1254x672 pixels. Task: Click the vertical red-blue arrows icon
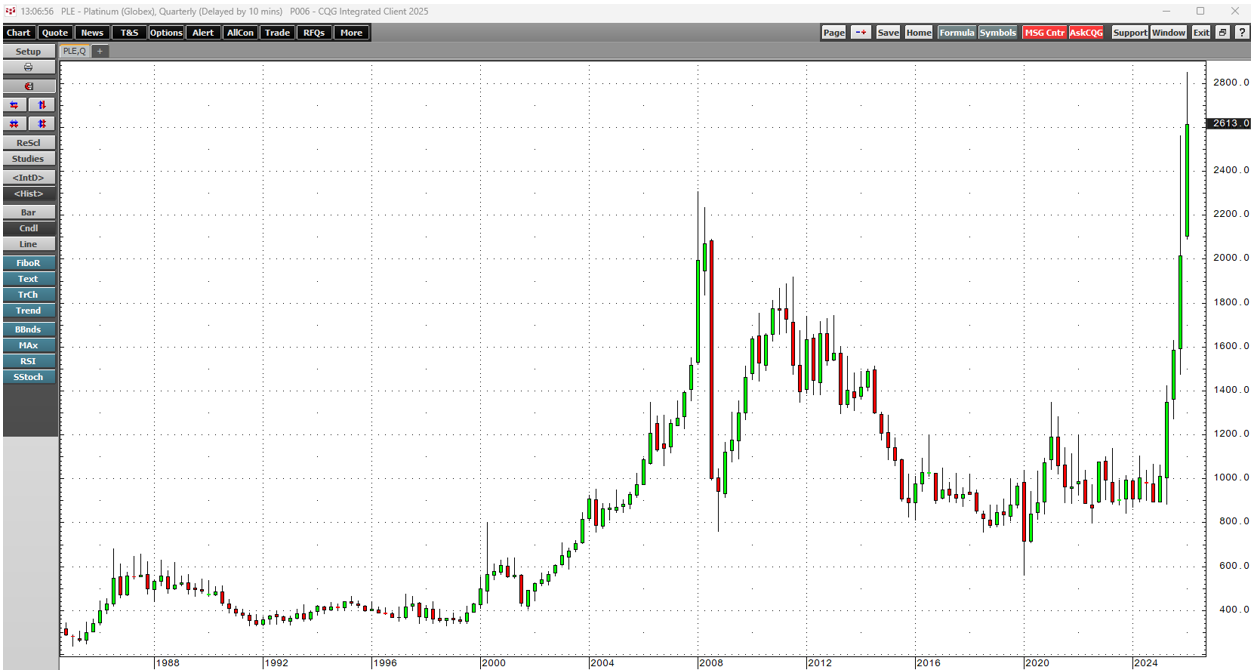coord(41,105)
